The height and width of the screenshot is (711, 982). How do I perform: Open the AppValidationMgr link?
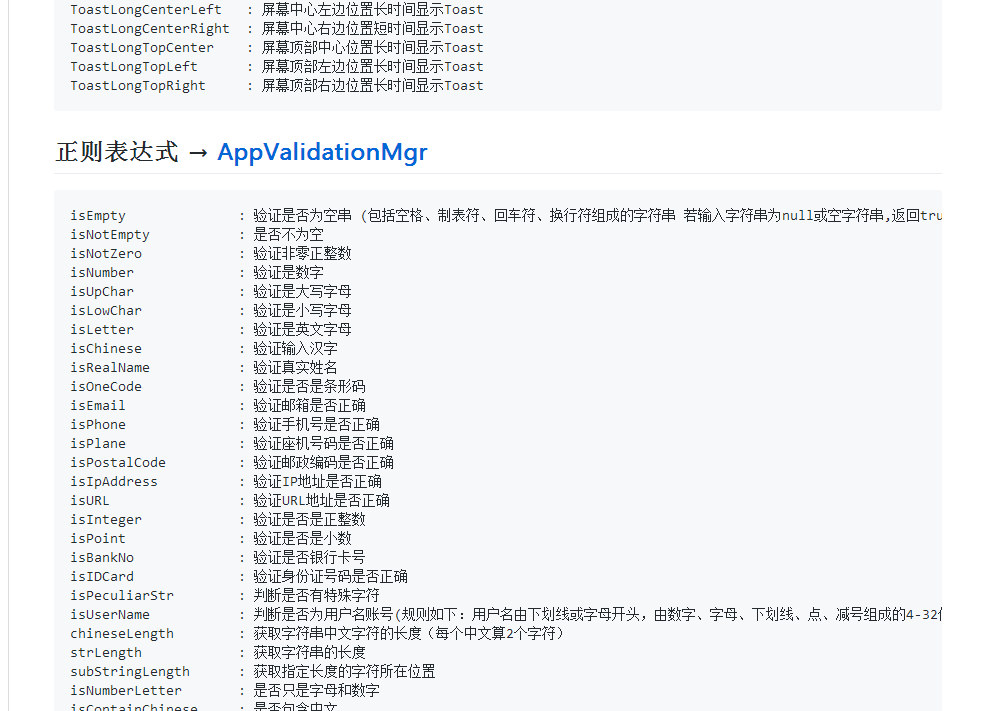(x=322, y=152)
